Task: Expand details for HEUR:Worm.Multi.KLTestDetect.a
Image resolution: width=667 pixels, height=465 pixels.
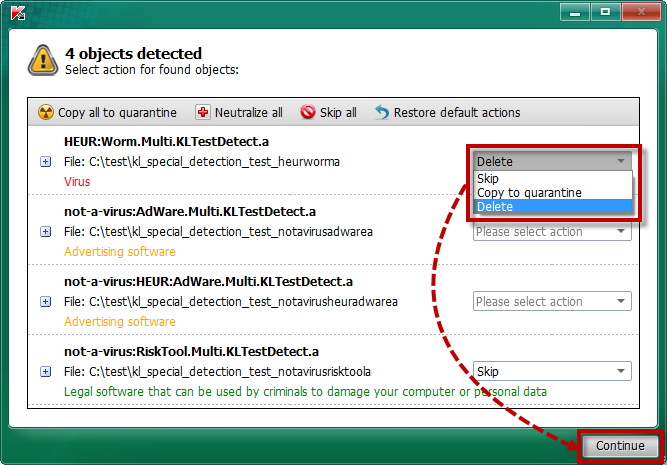Action: 46,162
